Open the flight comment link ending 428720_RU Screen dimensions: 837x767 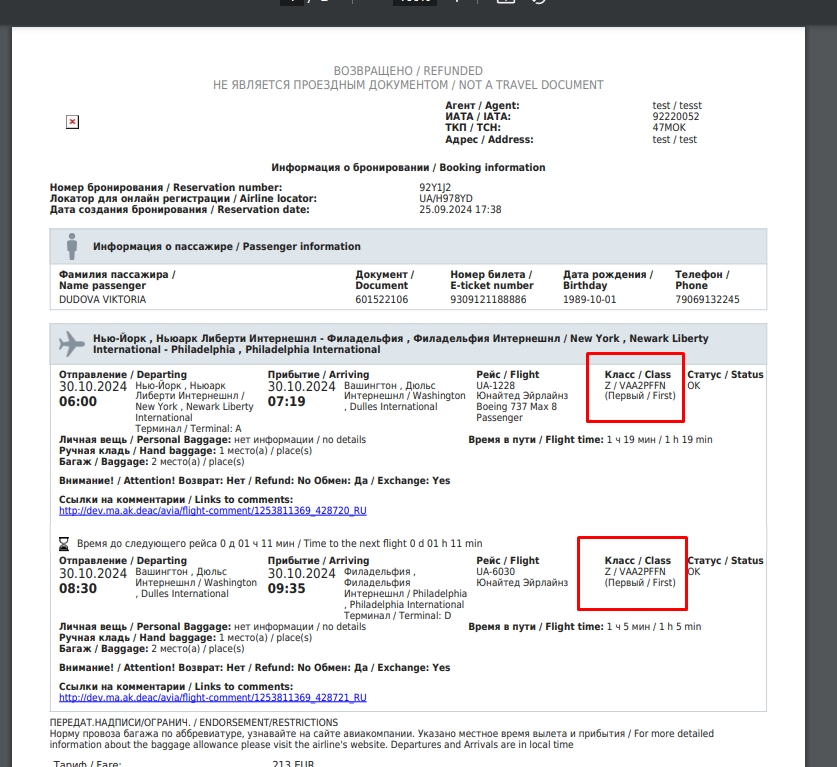click(x=212, y=511)
